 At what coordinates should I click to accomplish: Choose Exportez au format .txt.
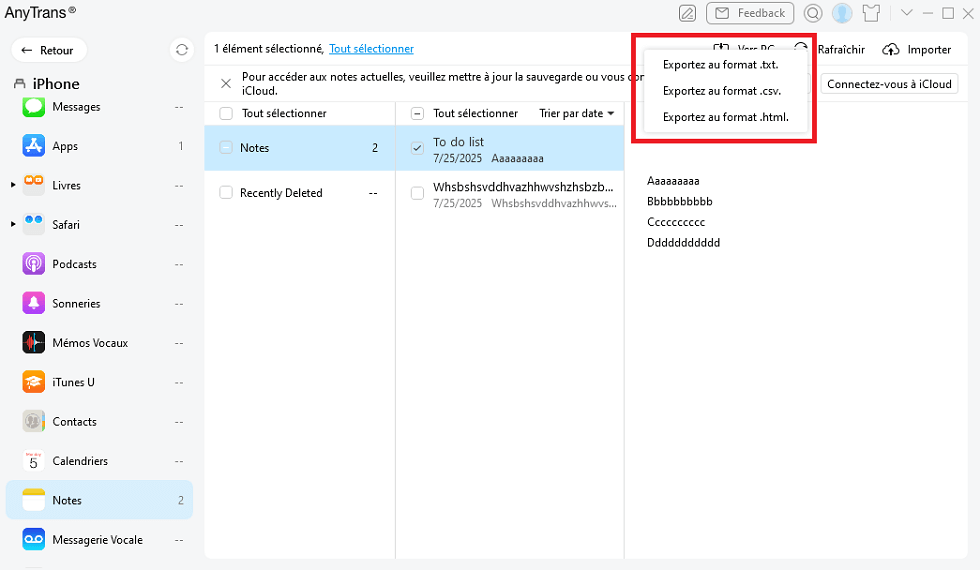(720, 65)
